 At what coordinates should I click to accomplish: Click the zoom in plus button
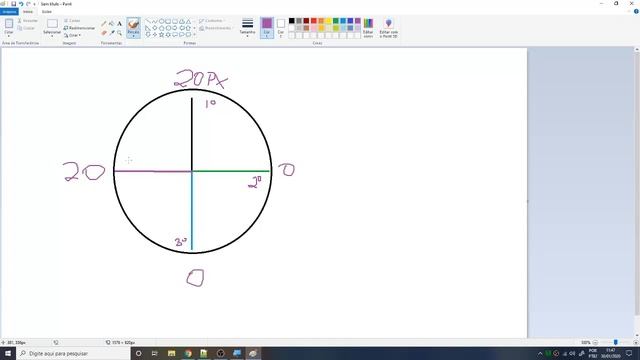coord(636,342)
